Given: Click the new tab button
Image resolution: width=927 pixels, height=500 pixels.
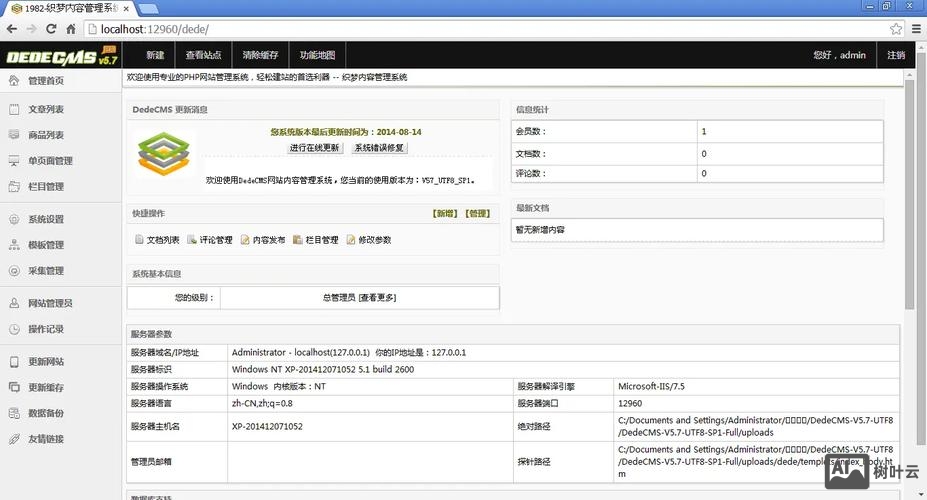Looking at the screenshot, I should (148, 9).
